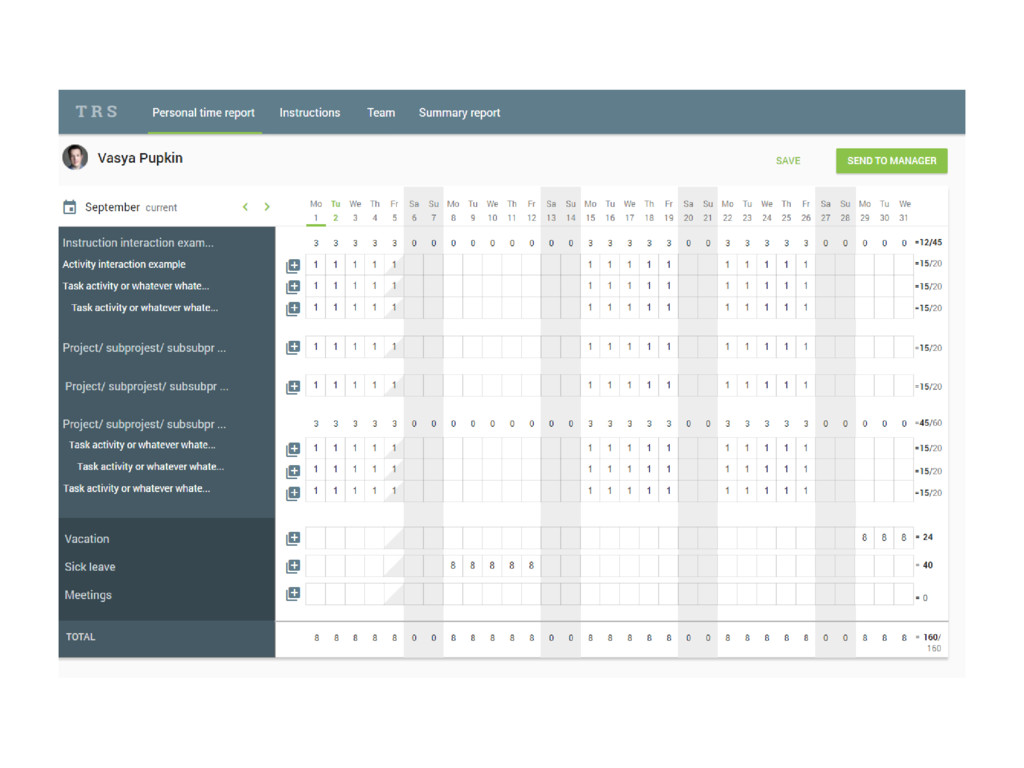
Task: Open the Team tab
Action: [381, 112]
